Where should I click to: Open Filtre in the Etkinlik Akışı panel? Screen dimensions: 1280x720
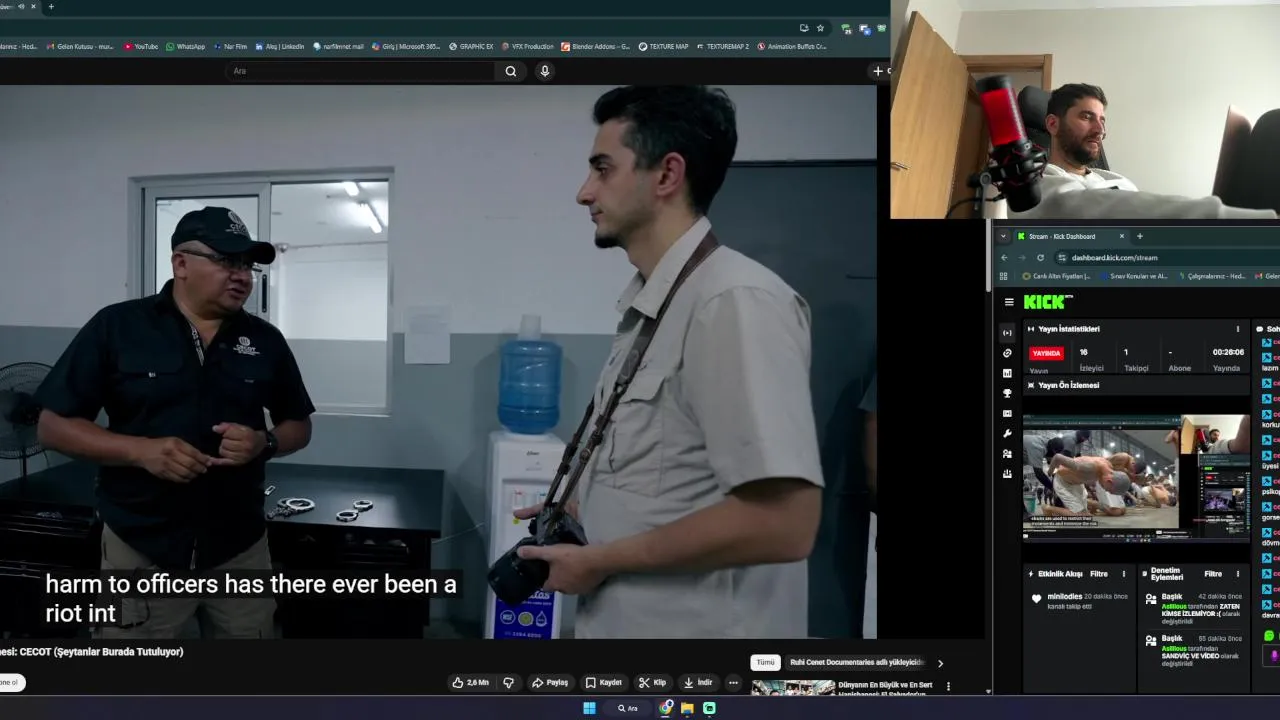[x=1099, y=574]
